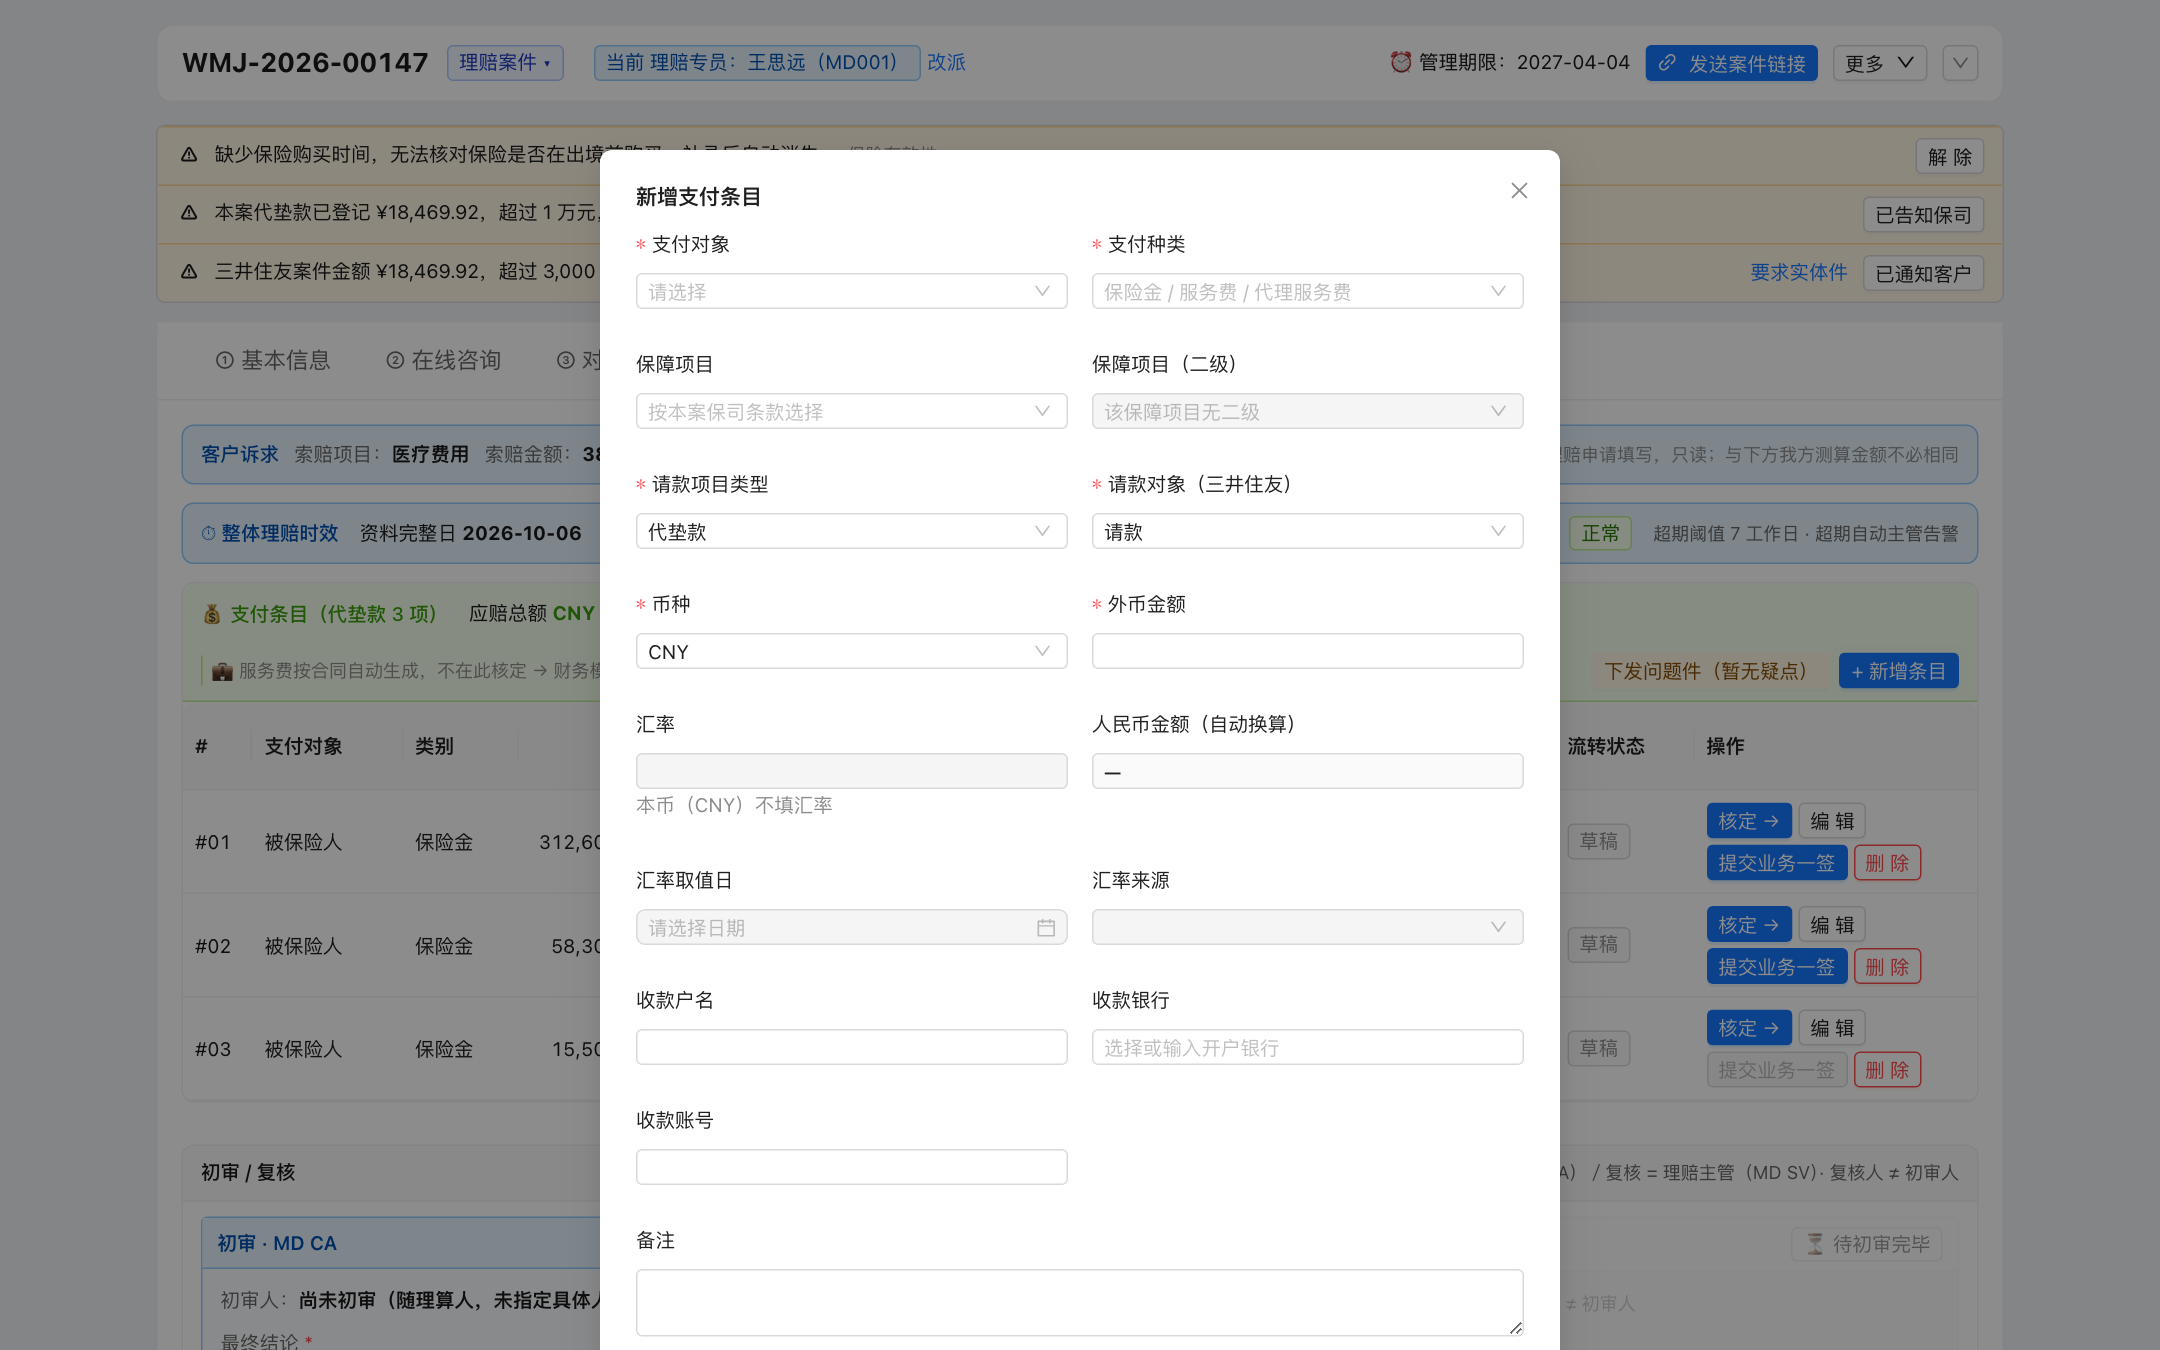Switch to the 基本信息 tab
2160x1350 pixels.
pyautogui.click(x=273, y=360)
